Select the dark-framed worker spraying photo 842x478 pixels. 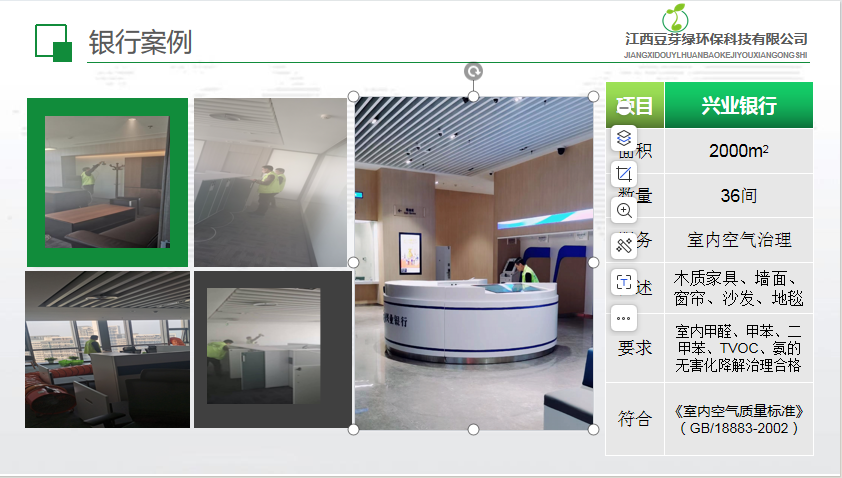pos(272,349)
